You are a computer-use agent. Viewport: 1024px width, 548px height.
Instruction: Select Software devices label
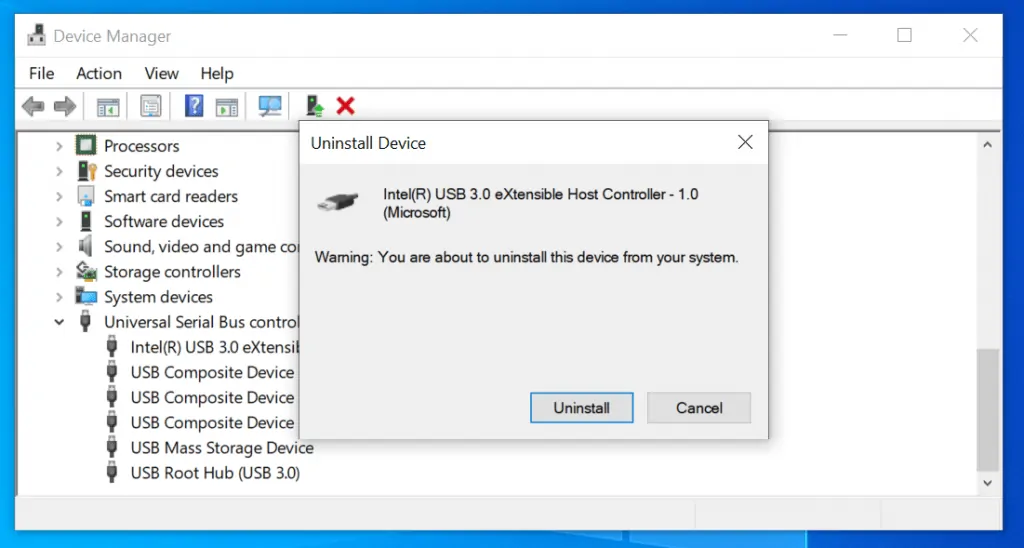click(164, 221)
